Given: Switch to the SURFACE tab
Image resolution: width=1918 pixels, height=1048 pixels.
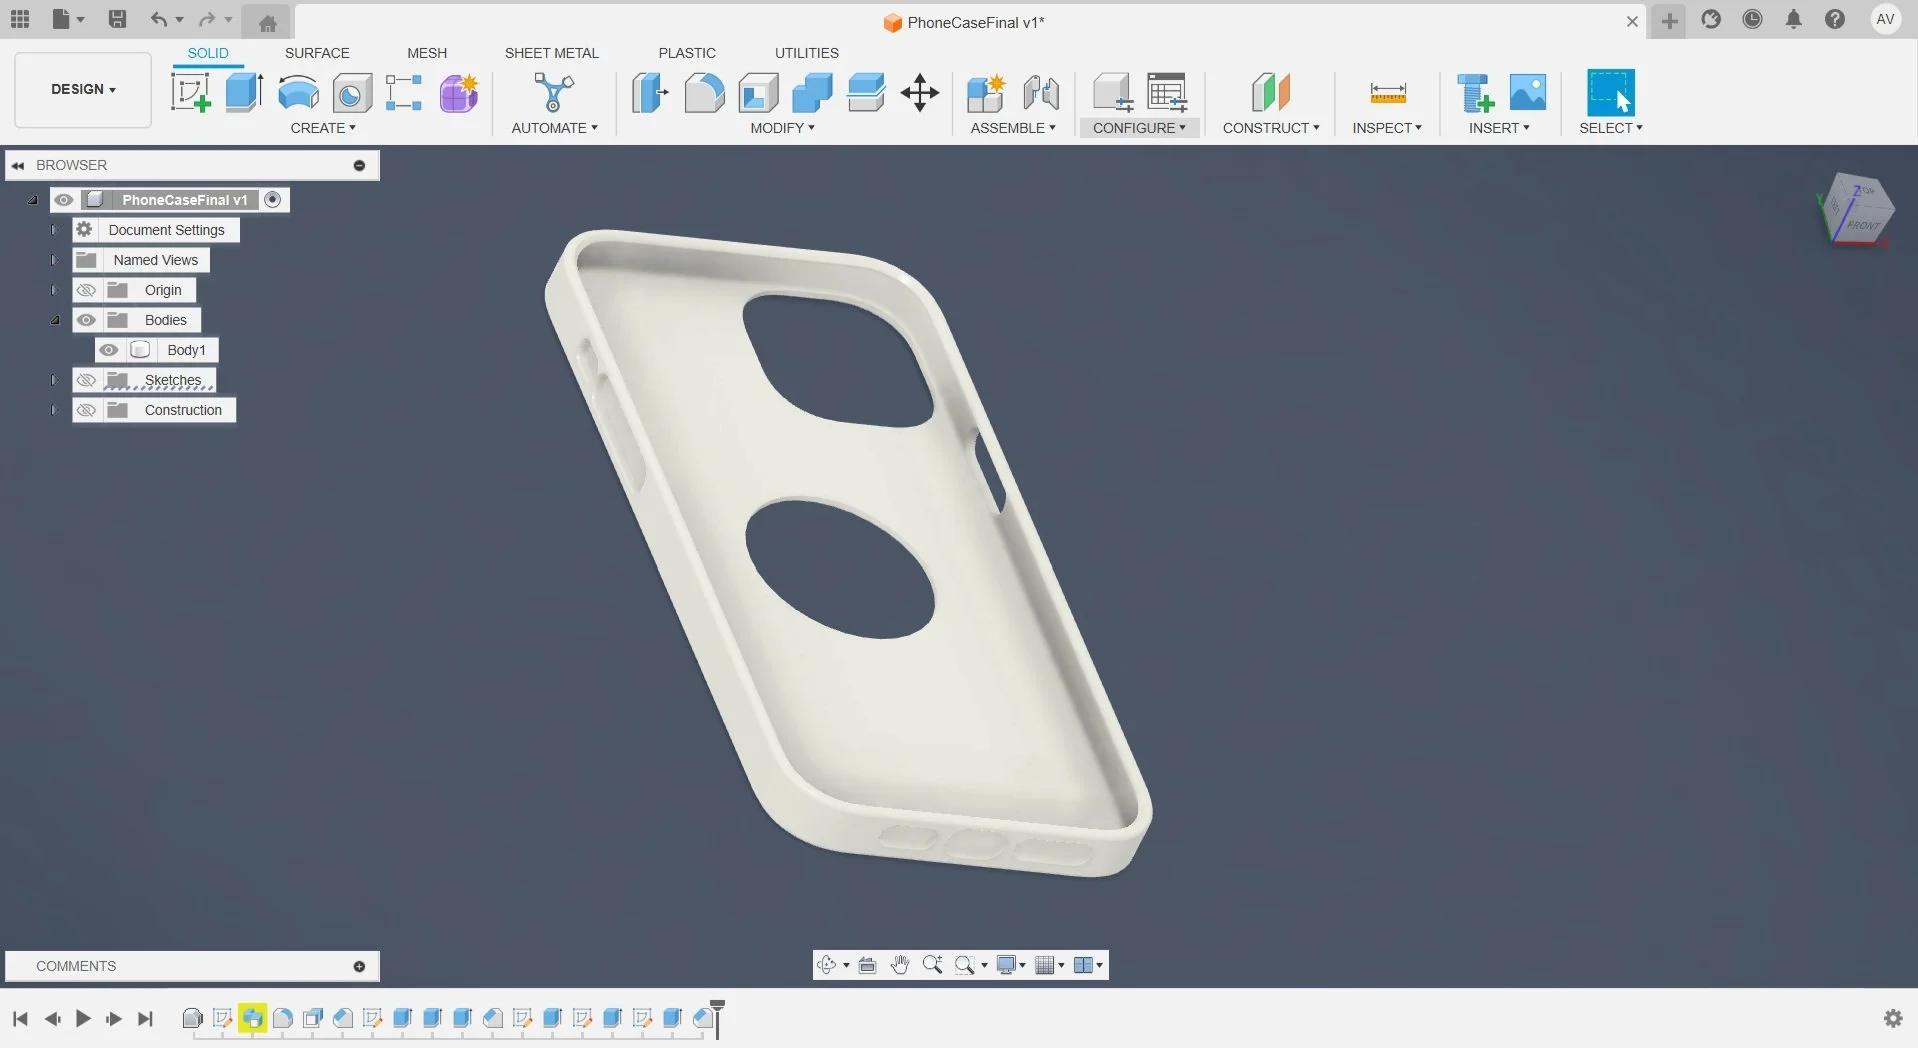Looking at the screenshot, I should 318,53.
